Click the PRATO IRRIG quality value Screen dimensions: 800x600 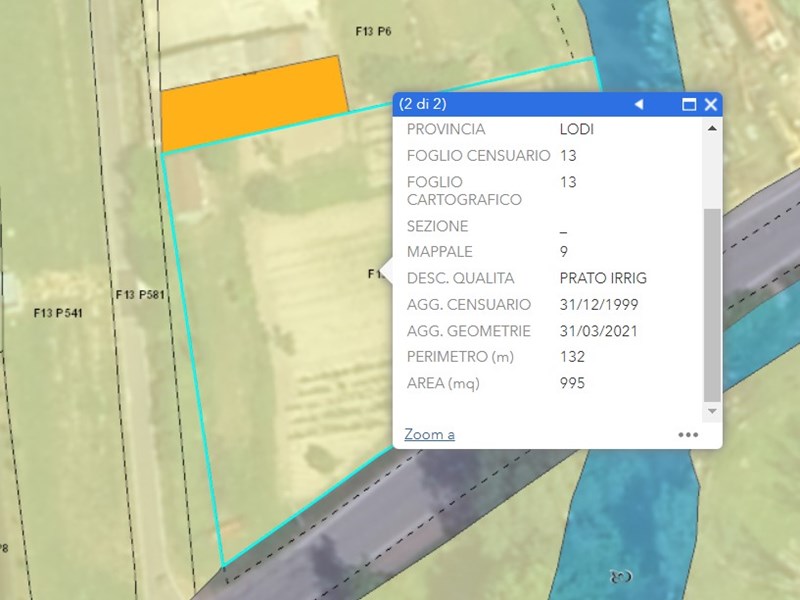603,278
